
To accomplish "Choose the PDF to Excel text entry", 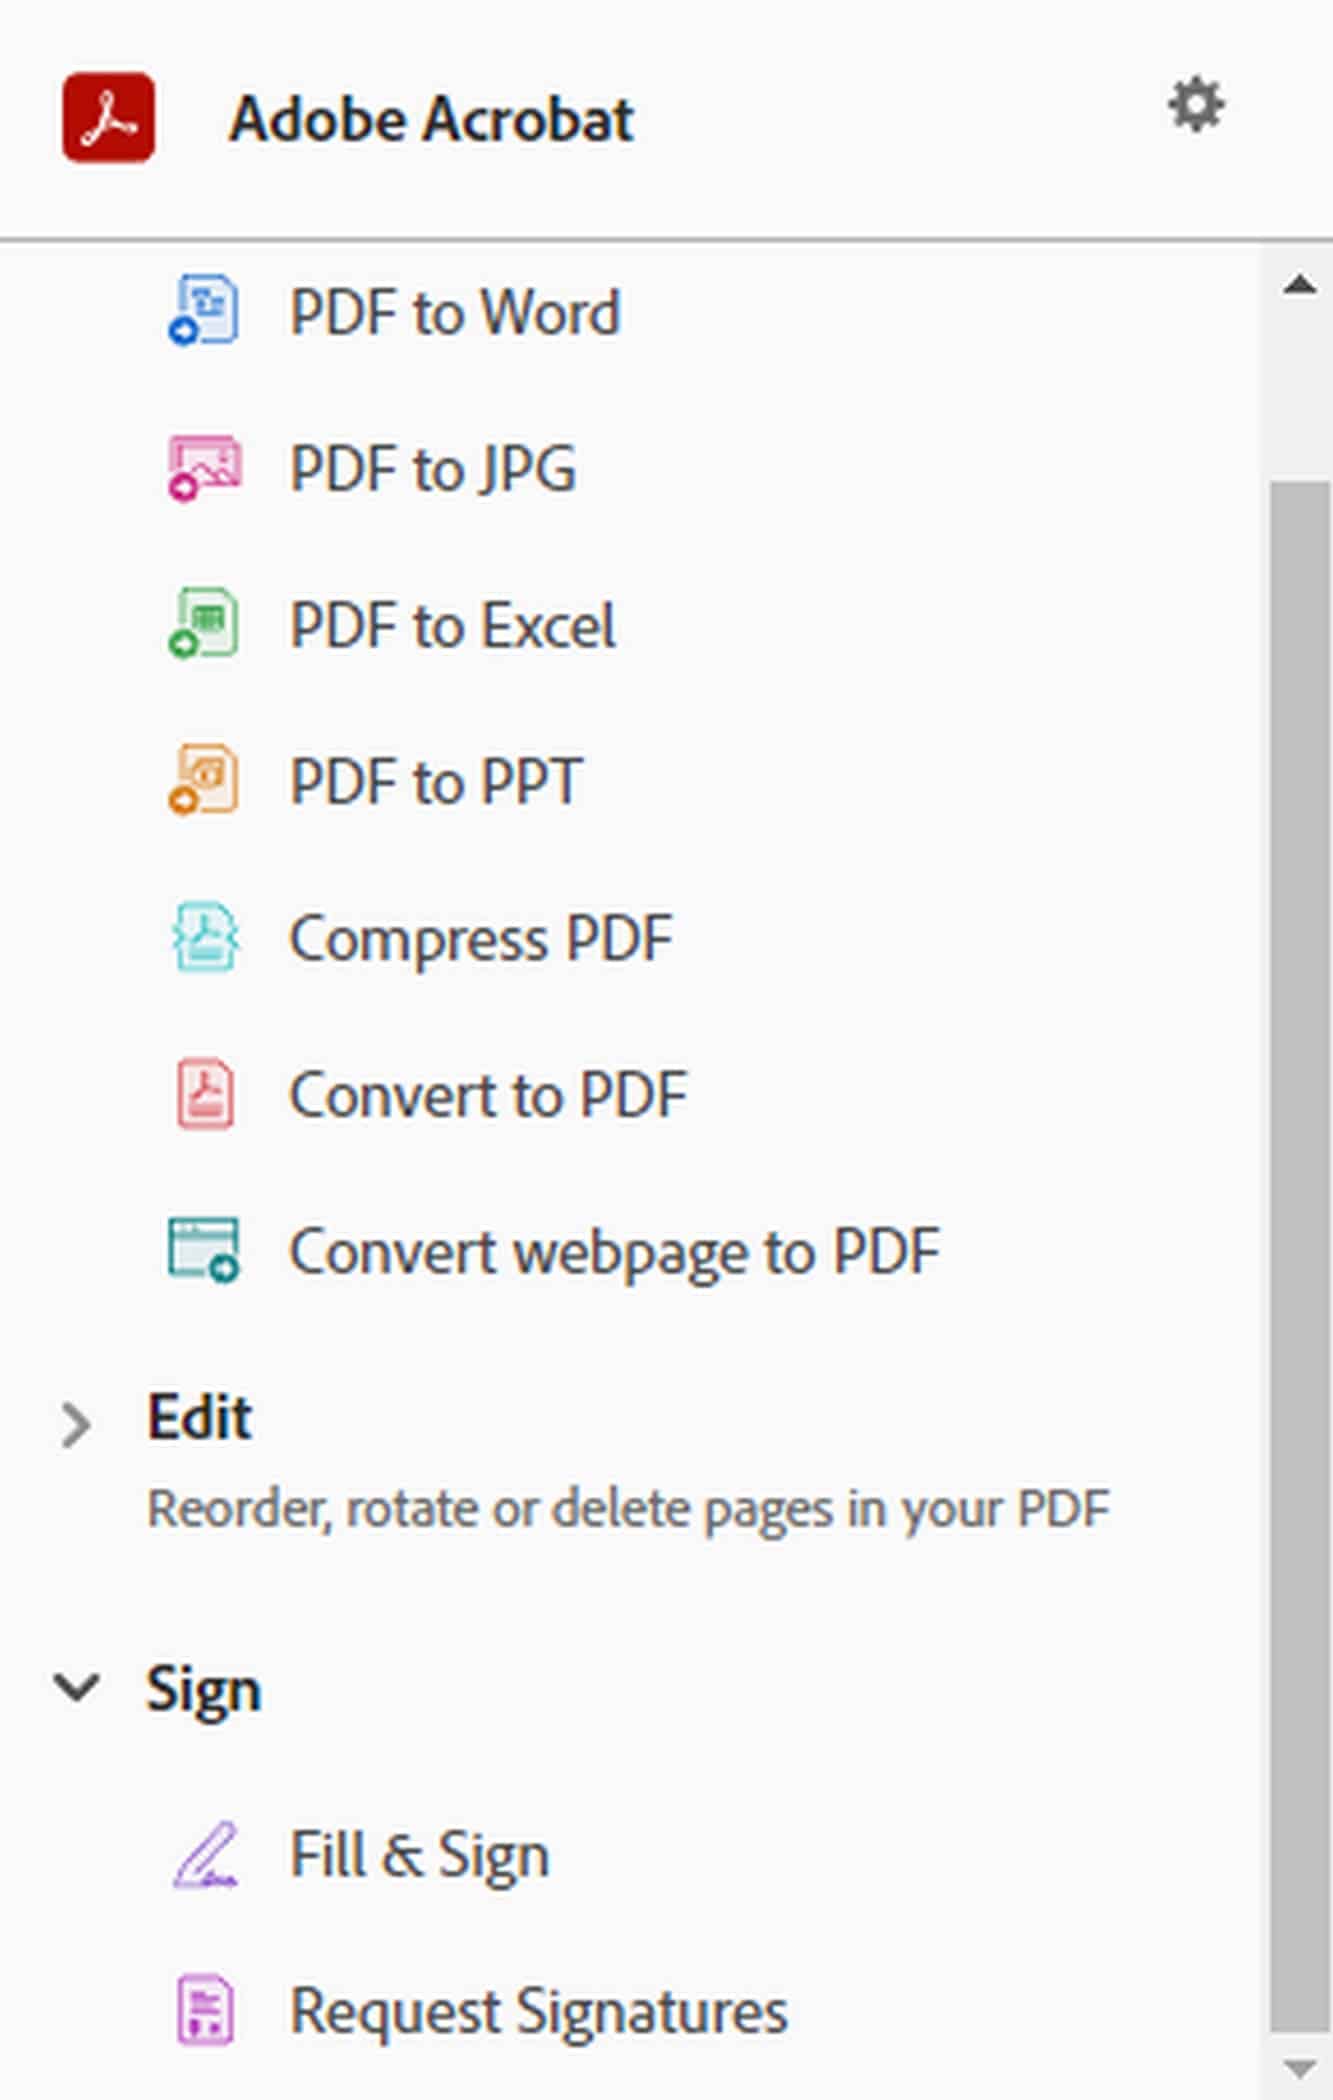I will [452, 625].
